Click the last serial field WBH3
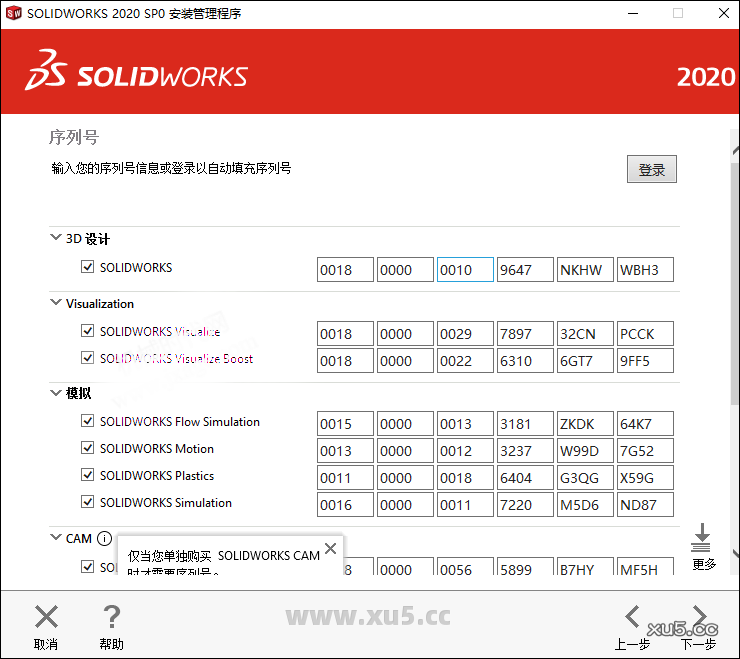This screenshot has height=659, width=740. [x=645, y=270]
